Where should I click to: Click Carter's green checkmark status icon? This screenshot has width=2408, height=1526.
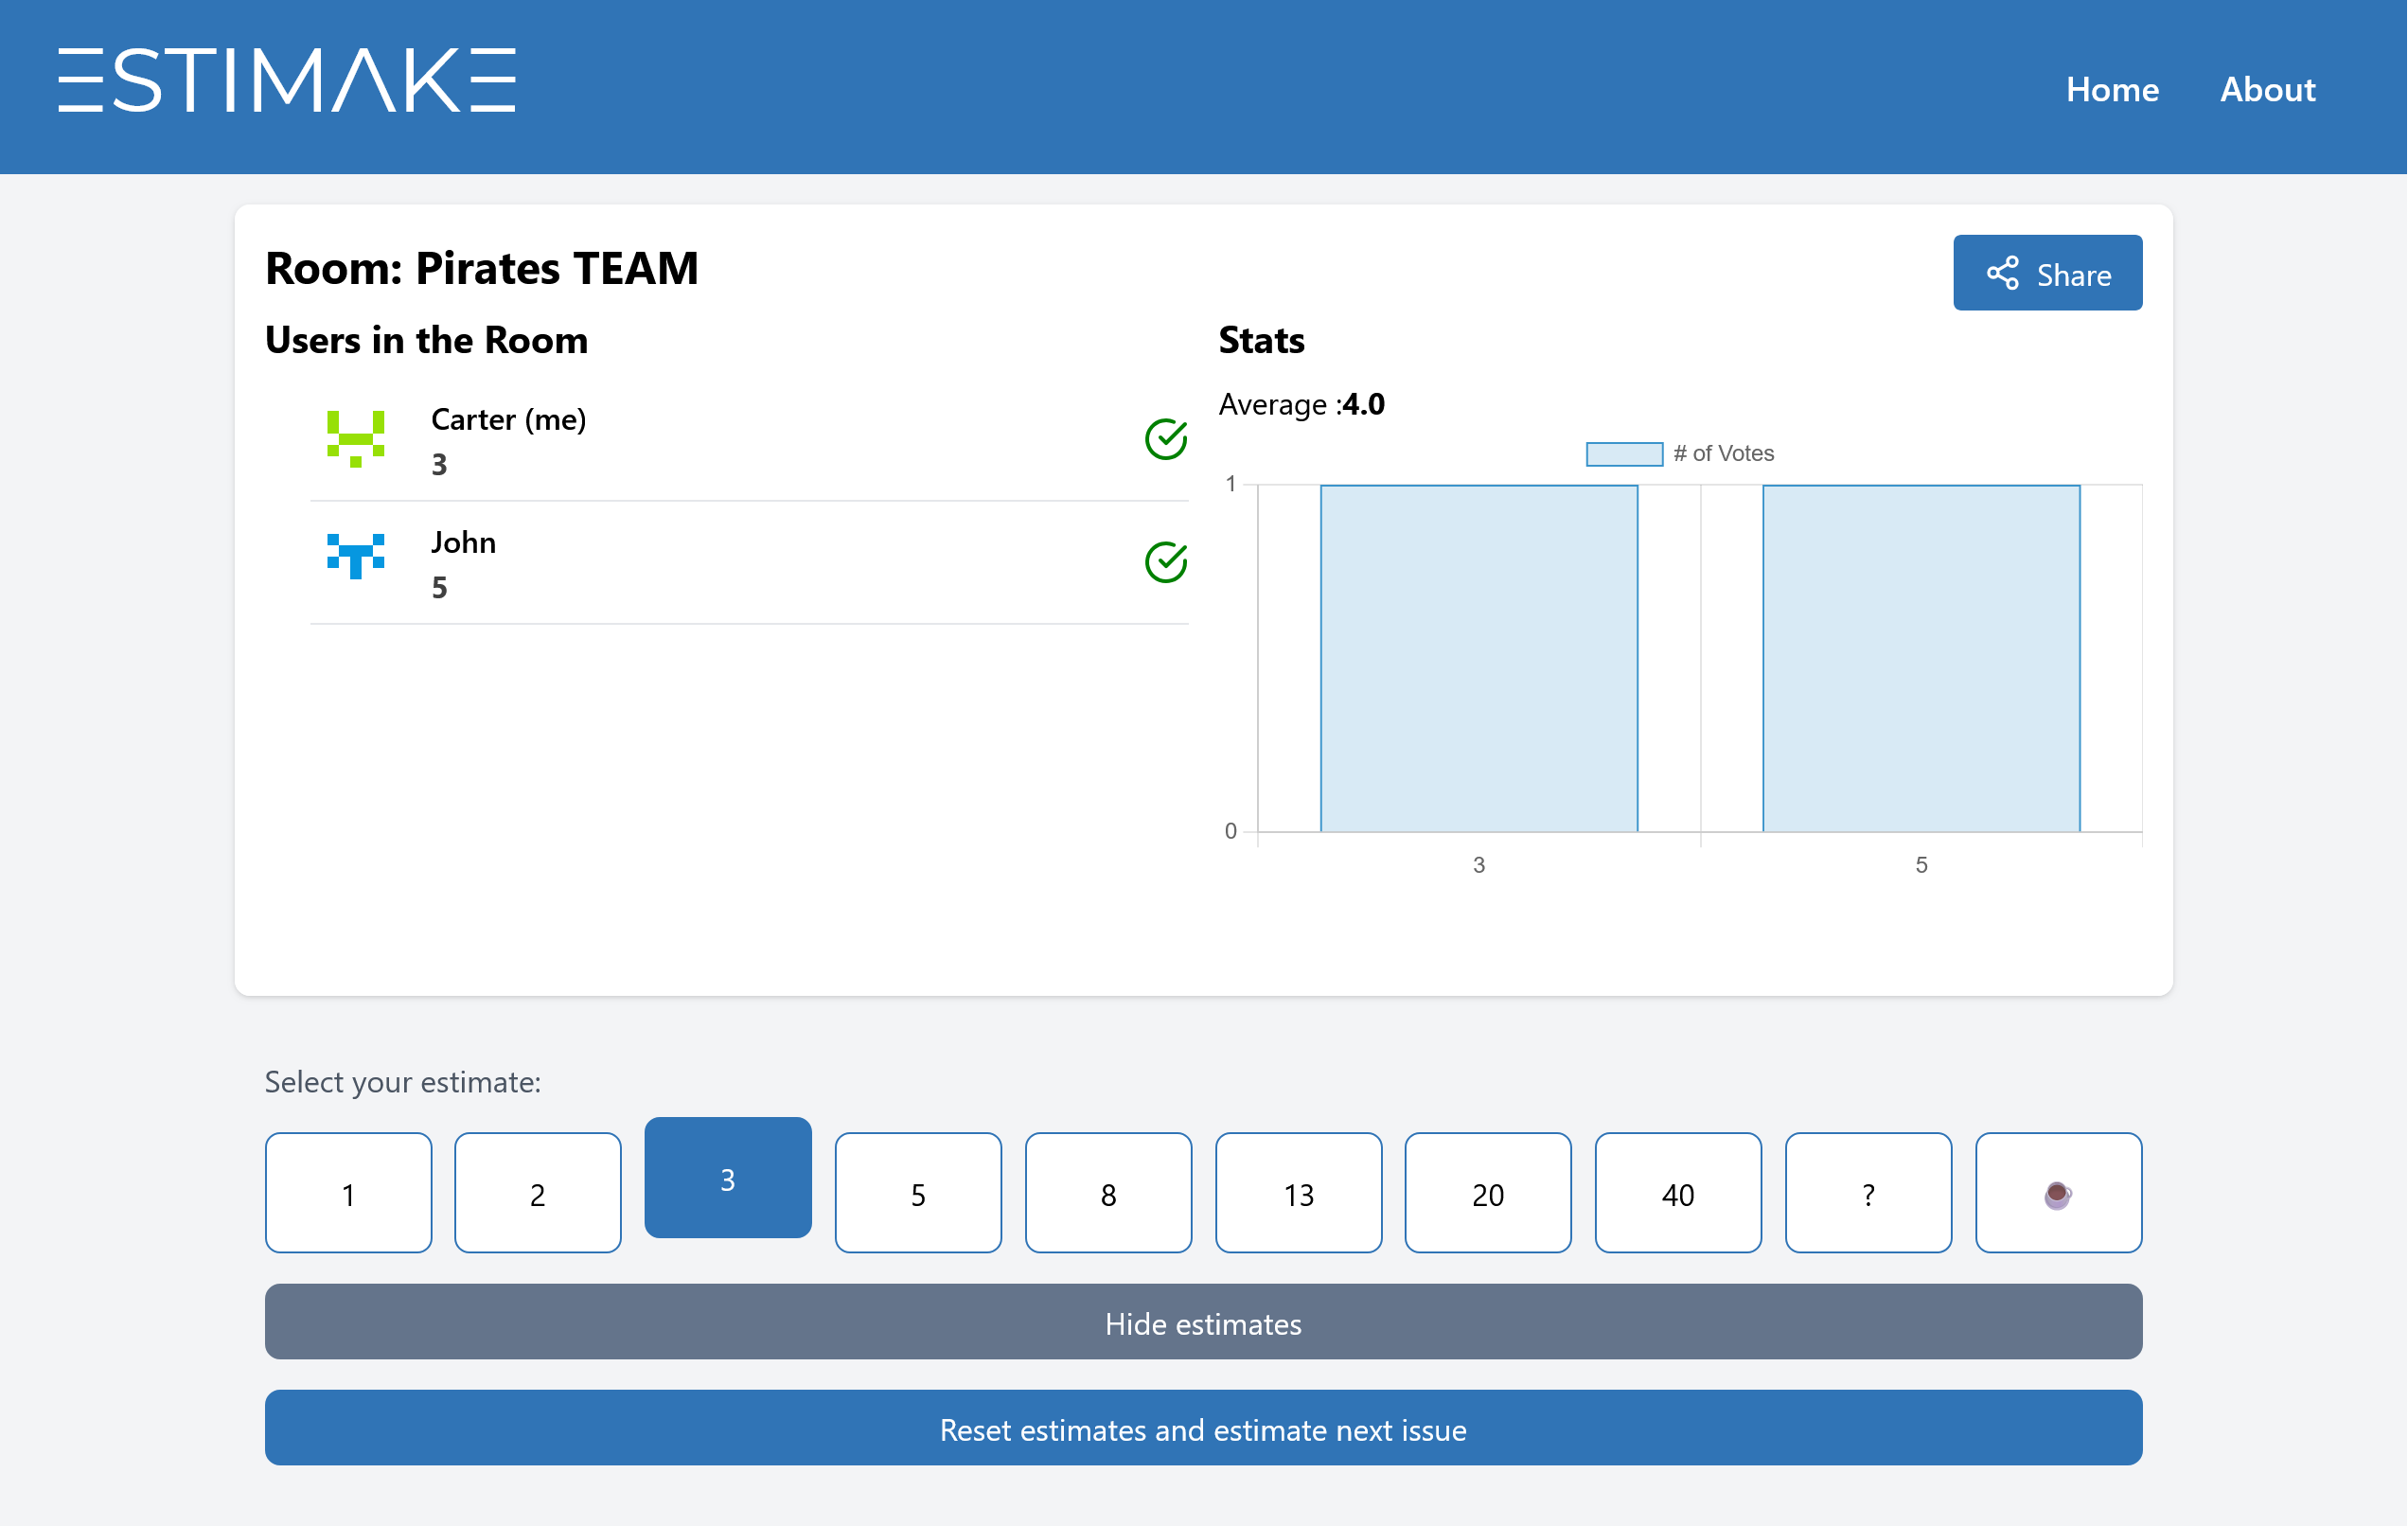[1165, 439]
